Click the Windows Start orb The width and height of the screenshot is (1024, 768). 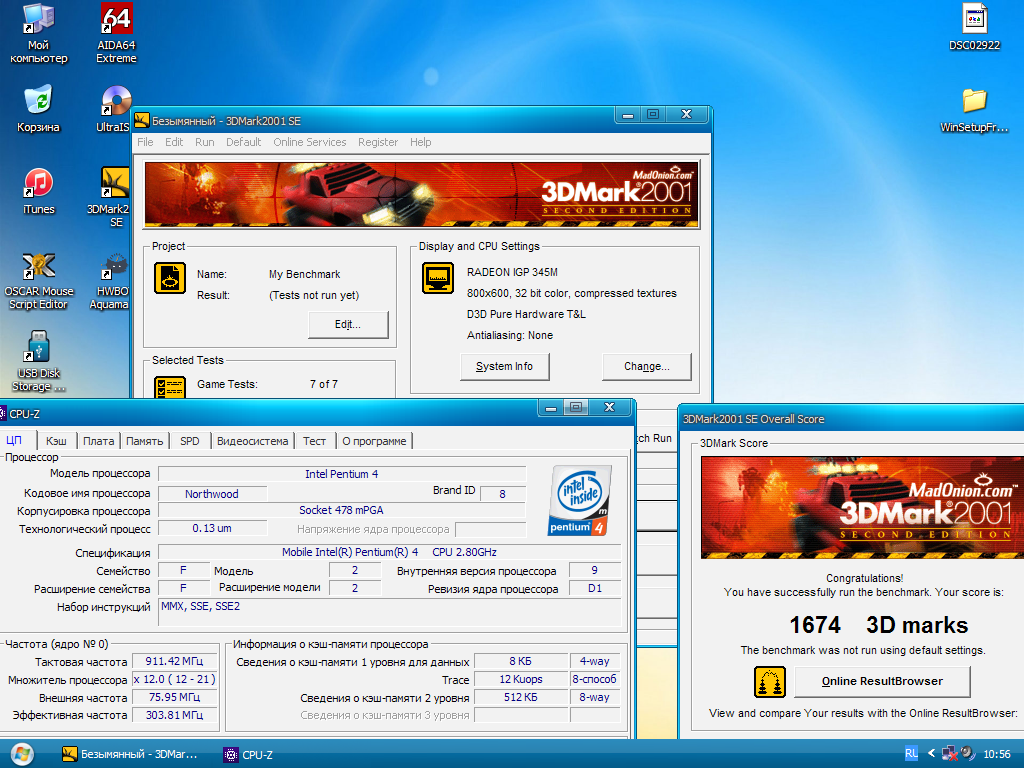click(22, 754)
